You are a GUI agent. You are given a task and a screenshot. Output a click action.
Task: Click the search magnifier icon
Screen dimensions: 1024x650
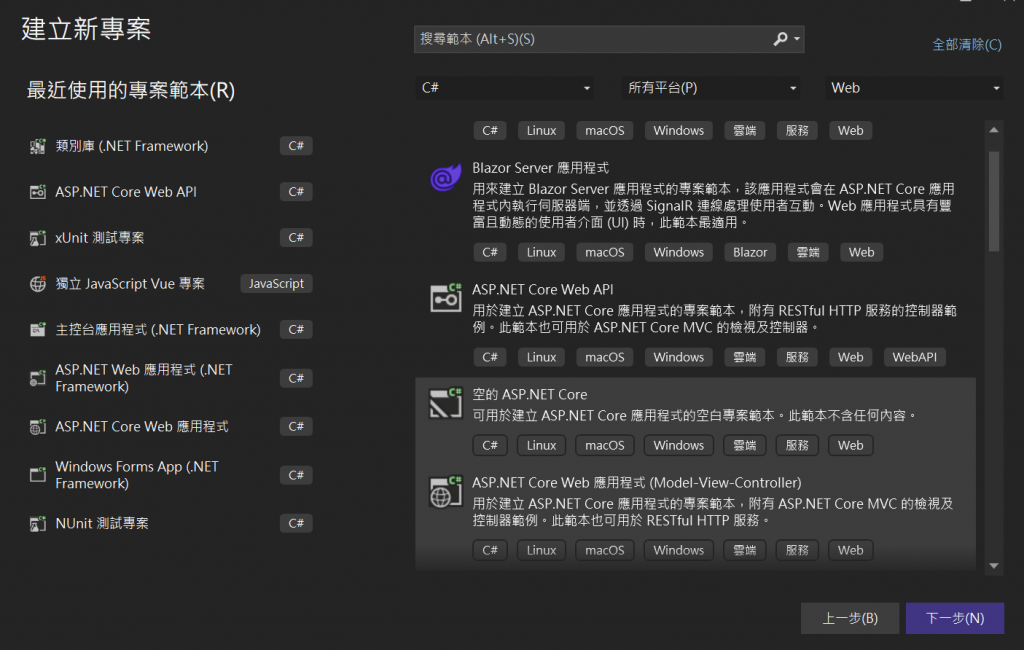(780, 39)
